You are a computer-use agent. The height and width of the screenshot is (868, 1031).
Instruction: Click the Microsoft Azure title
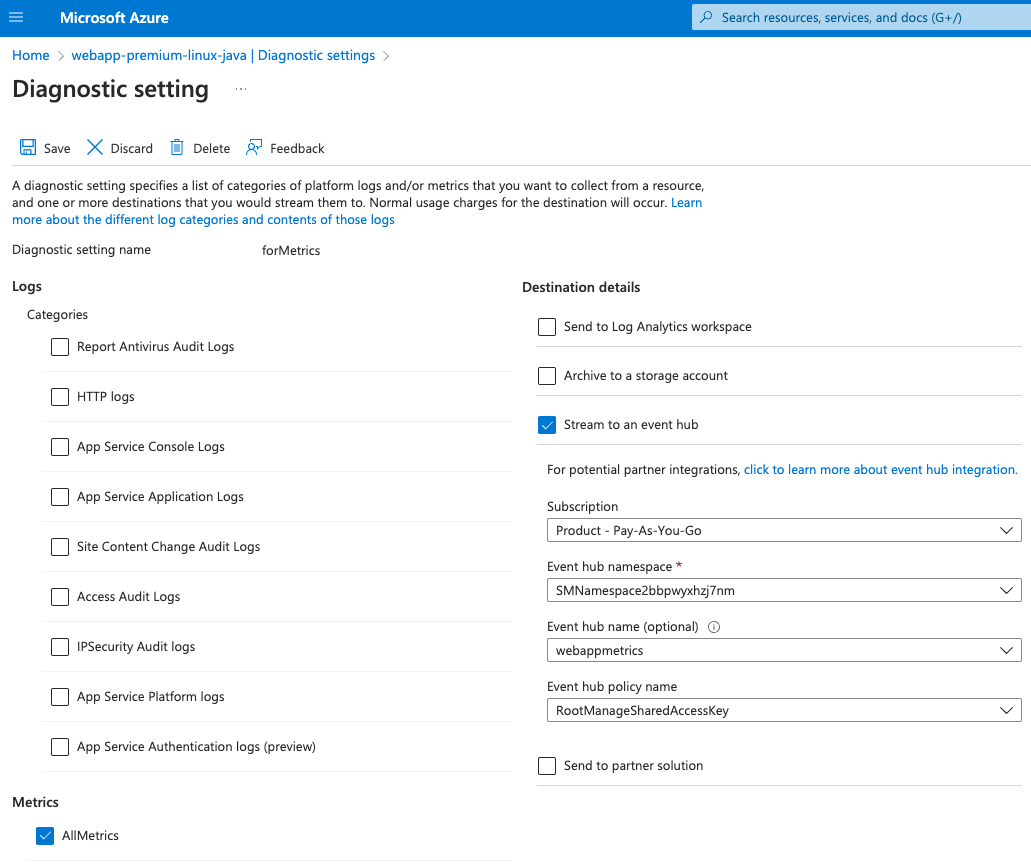point(114,18)
